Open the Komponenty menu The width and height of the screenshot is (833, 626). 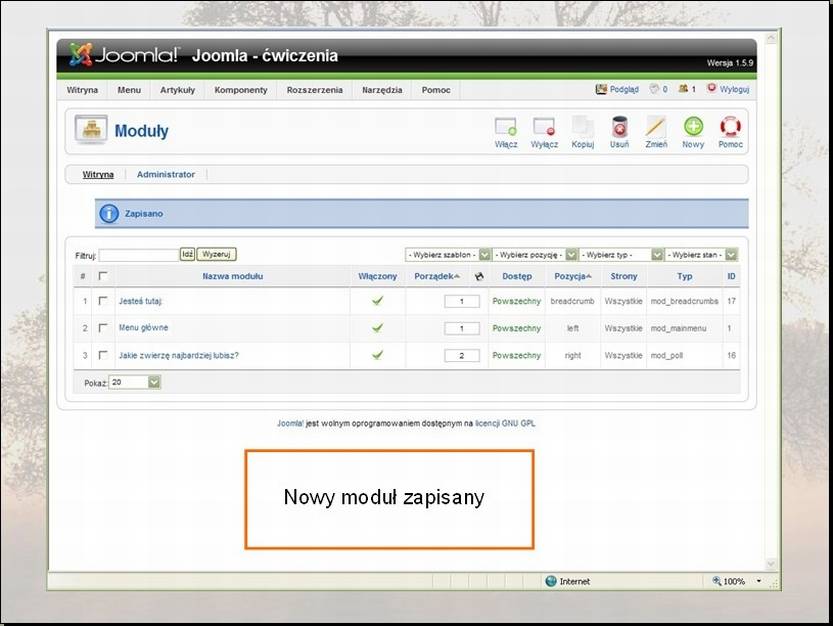pyautogui.click(x=241, y=90)
